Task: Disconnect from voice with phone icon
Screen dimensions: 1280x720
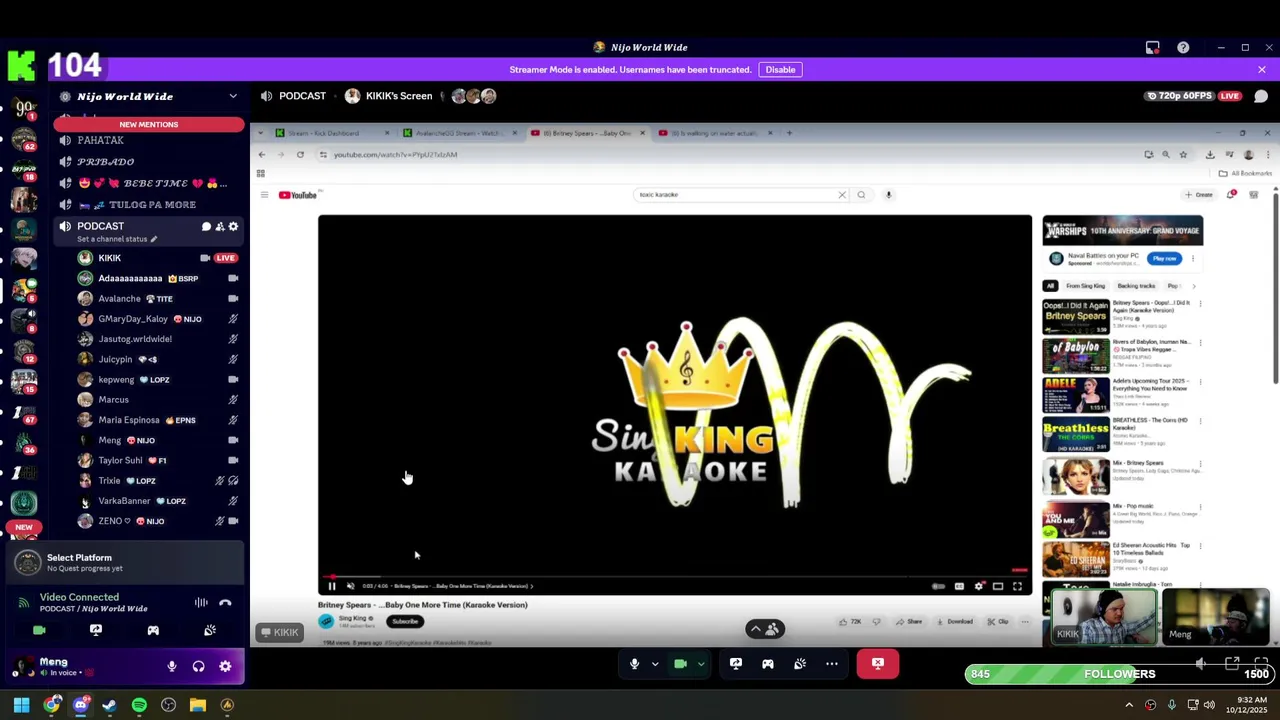Action: pos(225,602)
